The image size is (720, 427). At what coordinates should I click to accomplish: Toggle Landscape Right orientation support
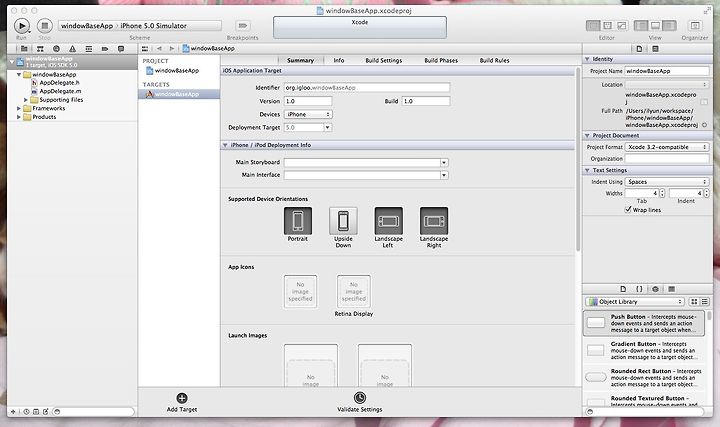tap(434, 221)
